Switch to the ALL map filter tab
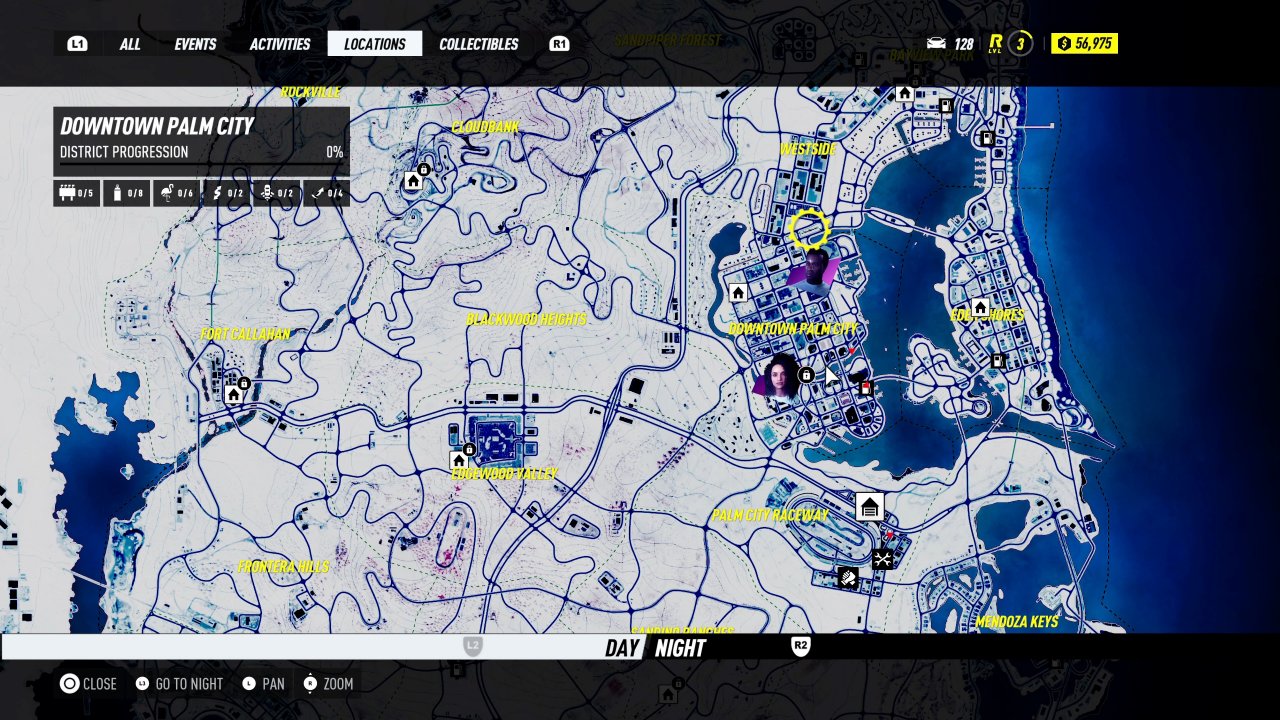The image size is (1280, 720). tap(130, 44)
